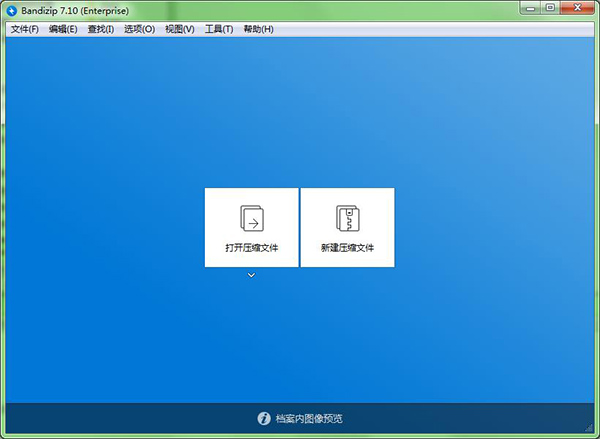
Task: Open the 帮助(H) menu
Action: pyautogui.click(x=258, y=29)
